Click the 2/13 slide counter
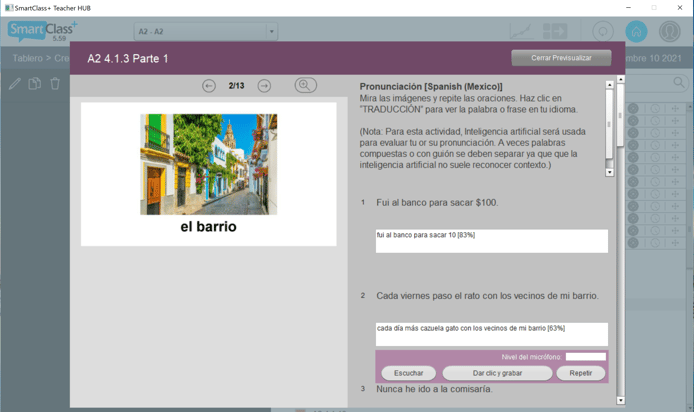The height and width of the screenshot is (412, 694). (x=236, y=85)
